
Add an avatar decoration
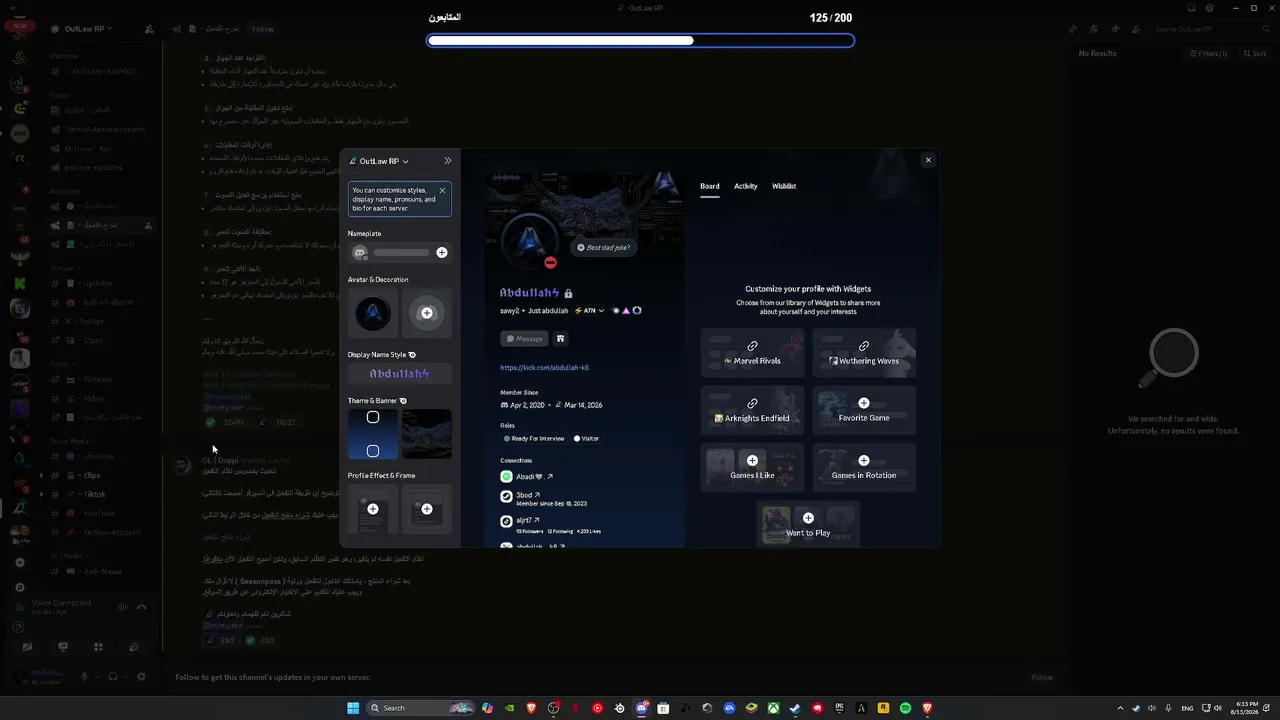tap(427, 313)
